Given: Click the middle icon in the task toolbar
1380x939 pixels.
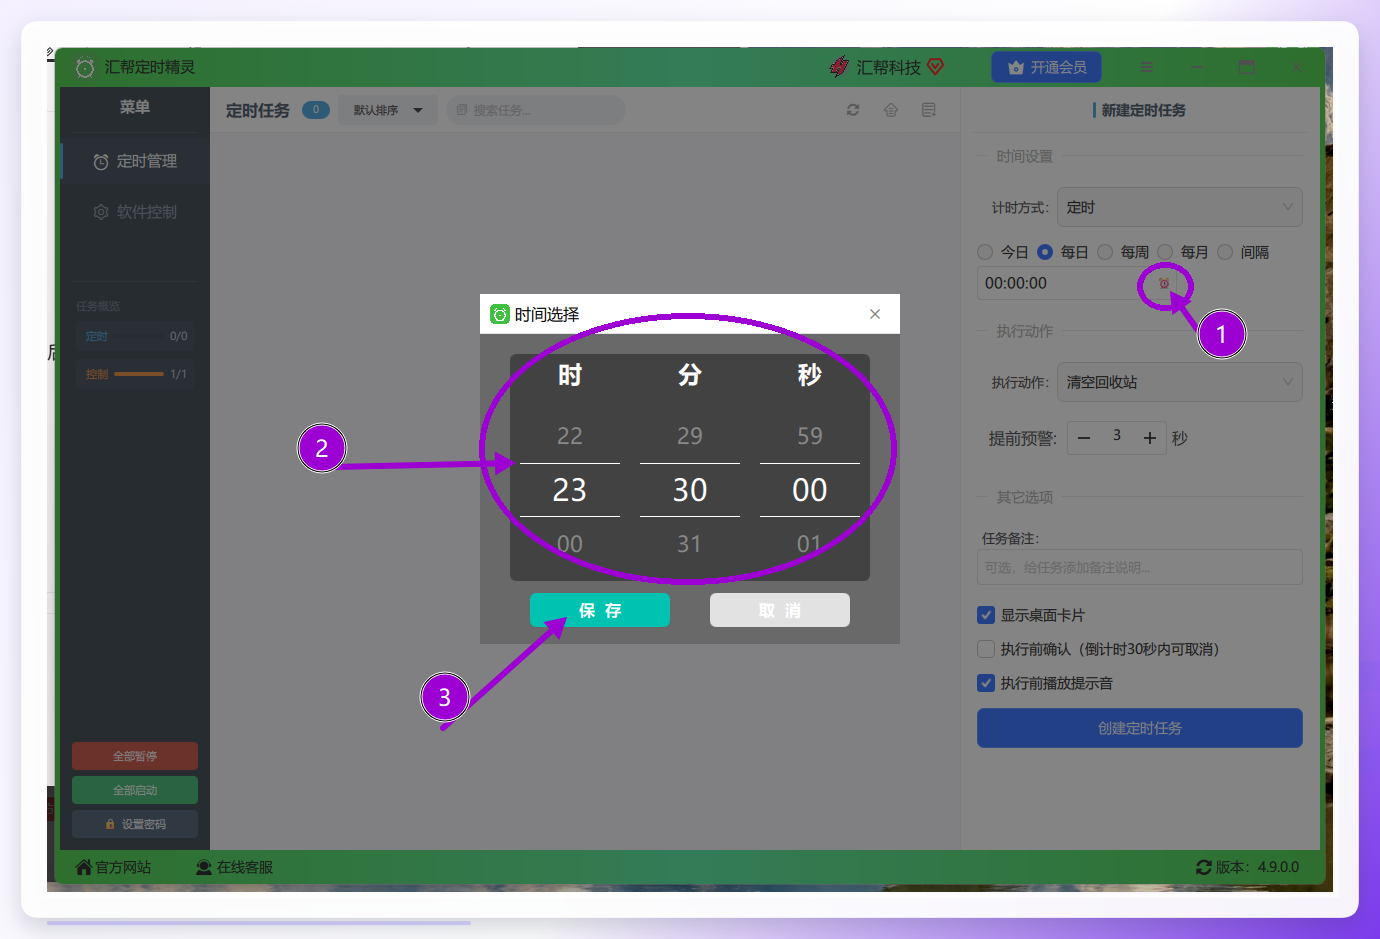Looking at the screenshot, I should click(x=891, y=110).
